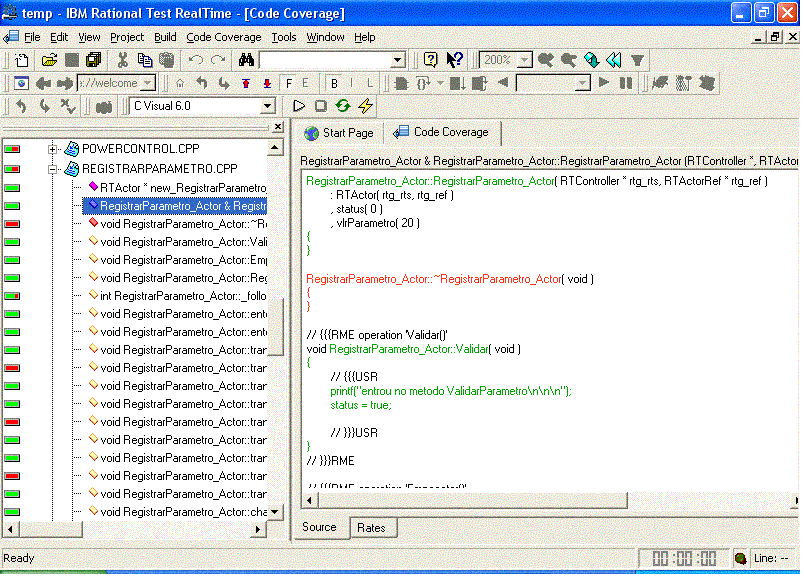
Task: Click the Home house icon
Action: [x=180, y=83]
